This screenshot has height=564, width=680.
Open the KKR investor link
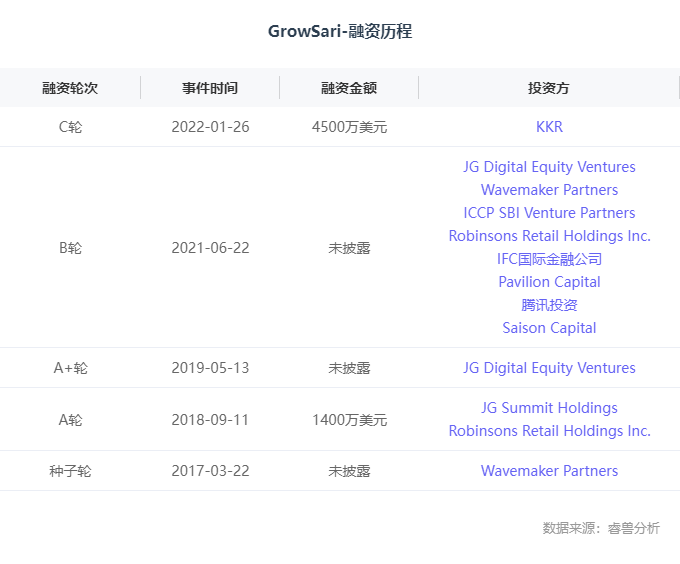tap(549, 127)
